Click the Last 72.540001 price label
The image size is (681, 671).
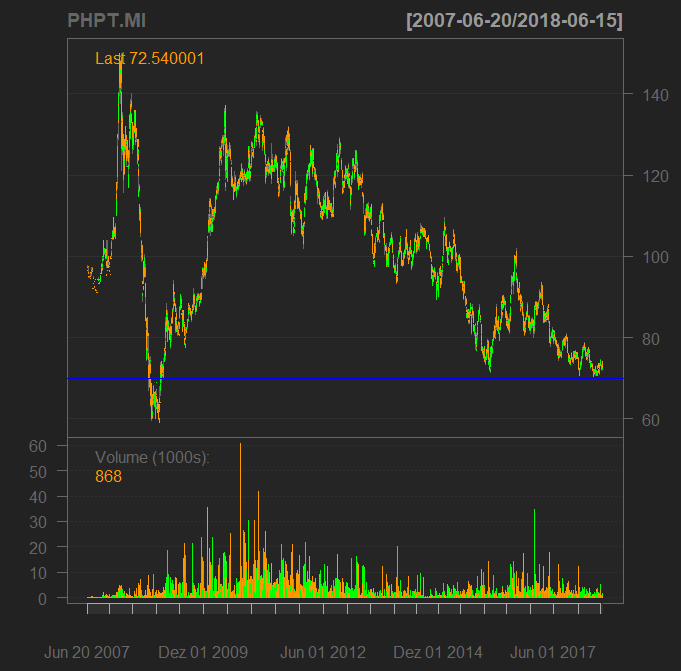point(150,58)
